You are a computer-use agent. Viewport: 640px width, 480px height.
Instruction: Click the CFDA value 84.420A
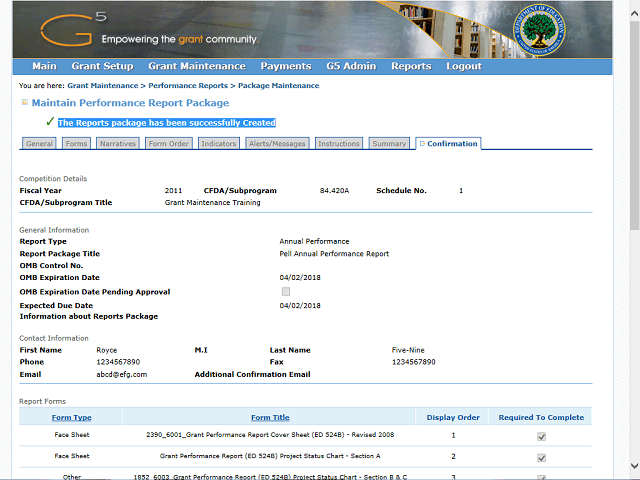[334, 191]
